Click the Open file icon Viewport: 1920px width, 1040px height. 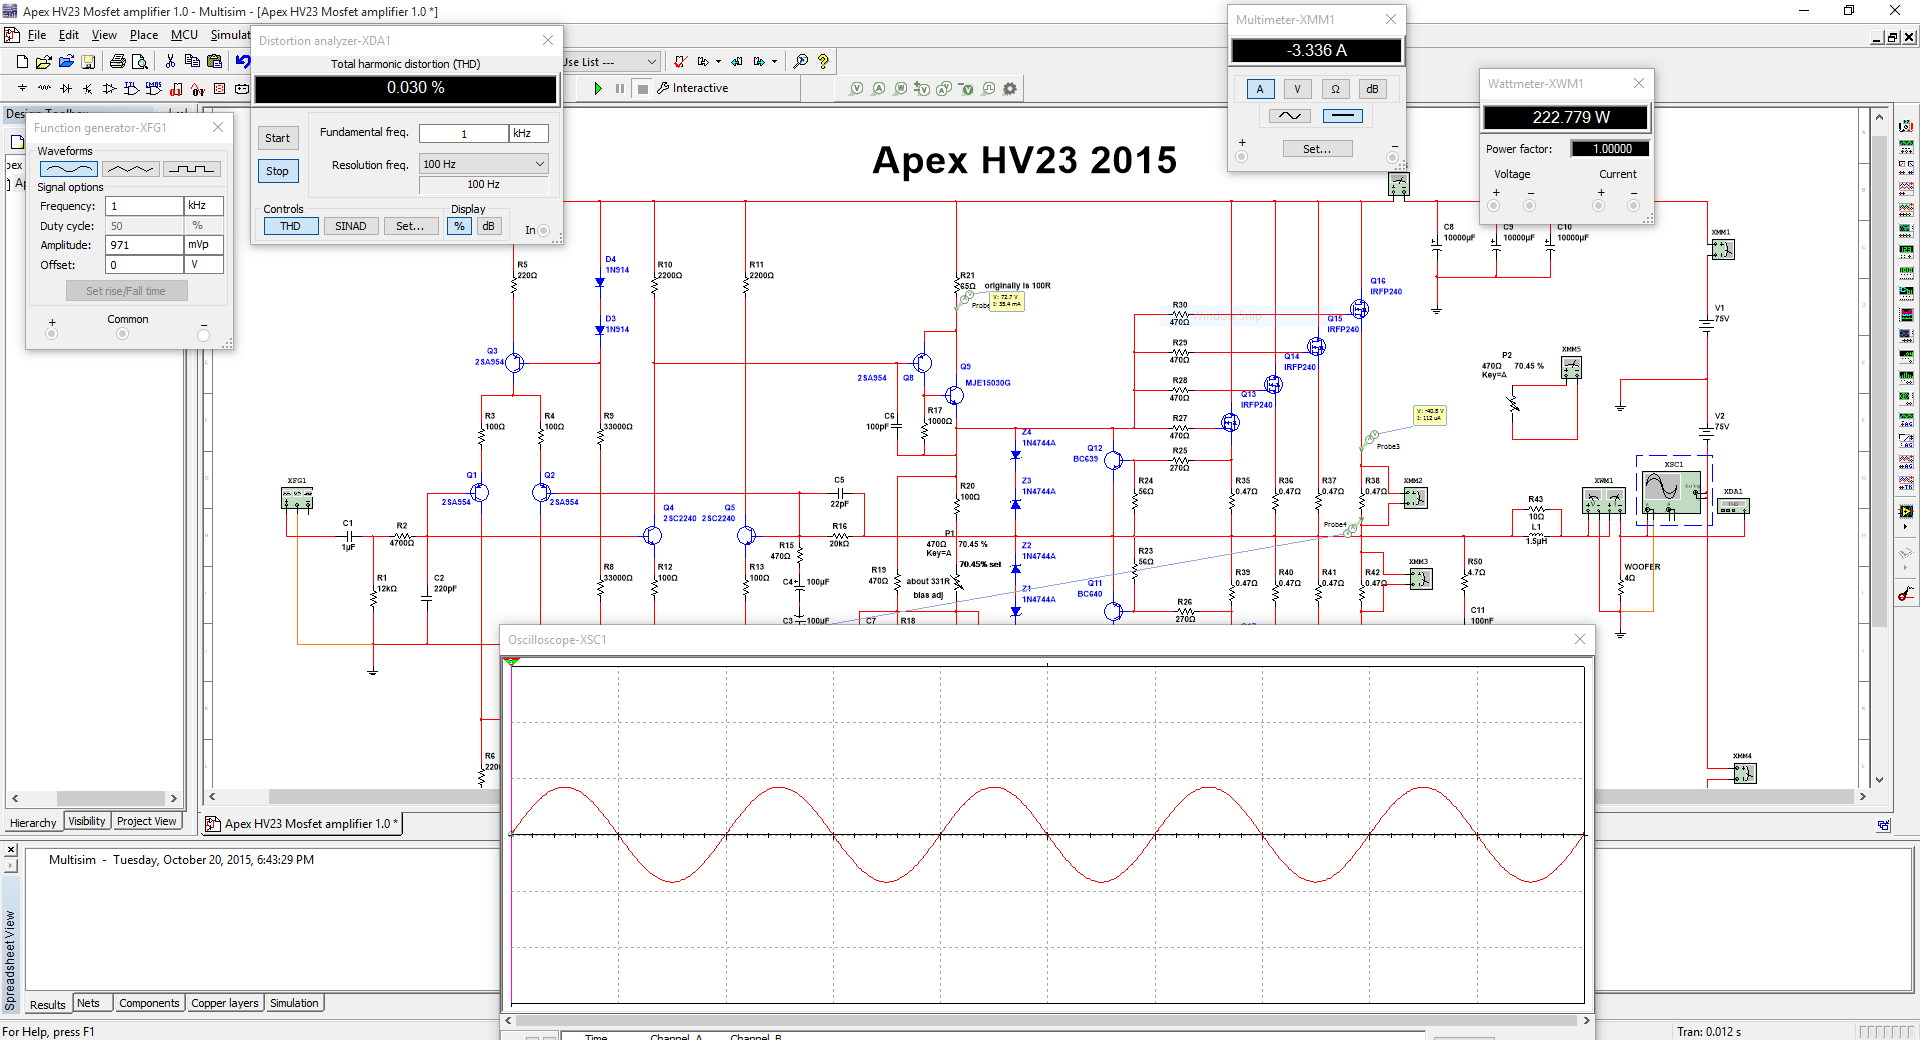[x=44, y=61]
